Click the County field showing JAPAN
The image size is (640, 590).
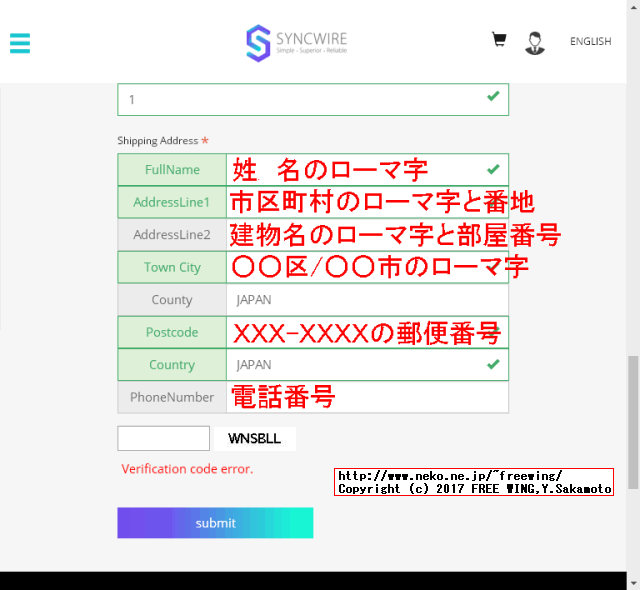point(367,300)
